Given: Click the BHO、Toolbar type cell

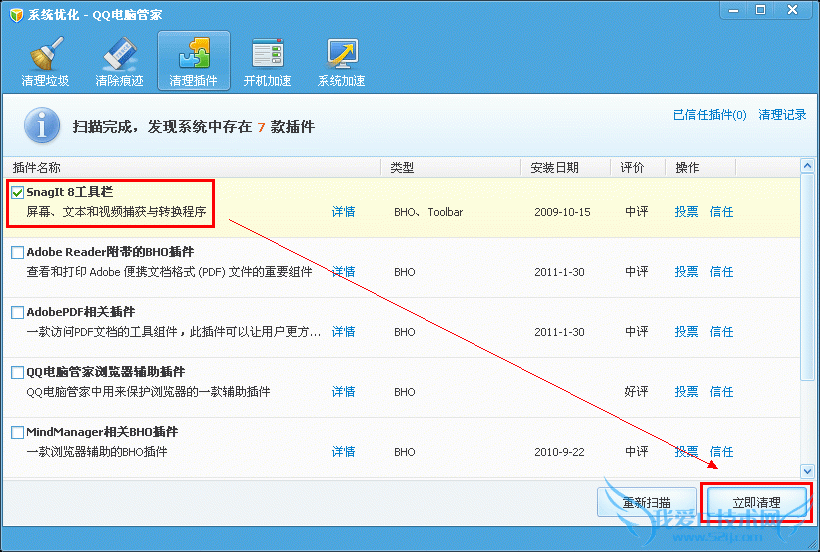Looking at the screenshot, I should click(429, 212).
